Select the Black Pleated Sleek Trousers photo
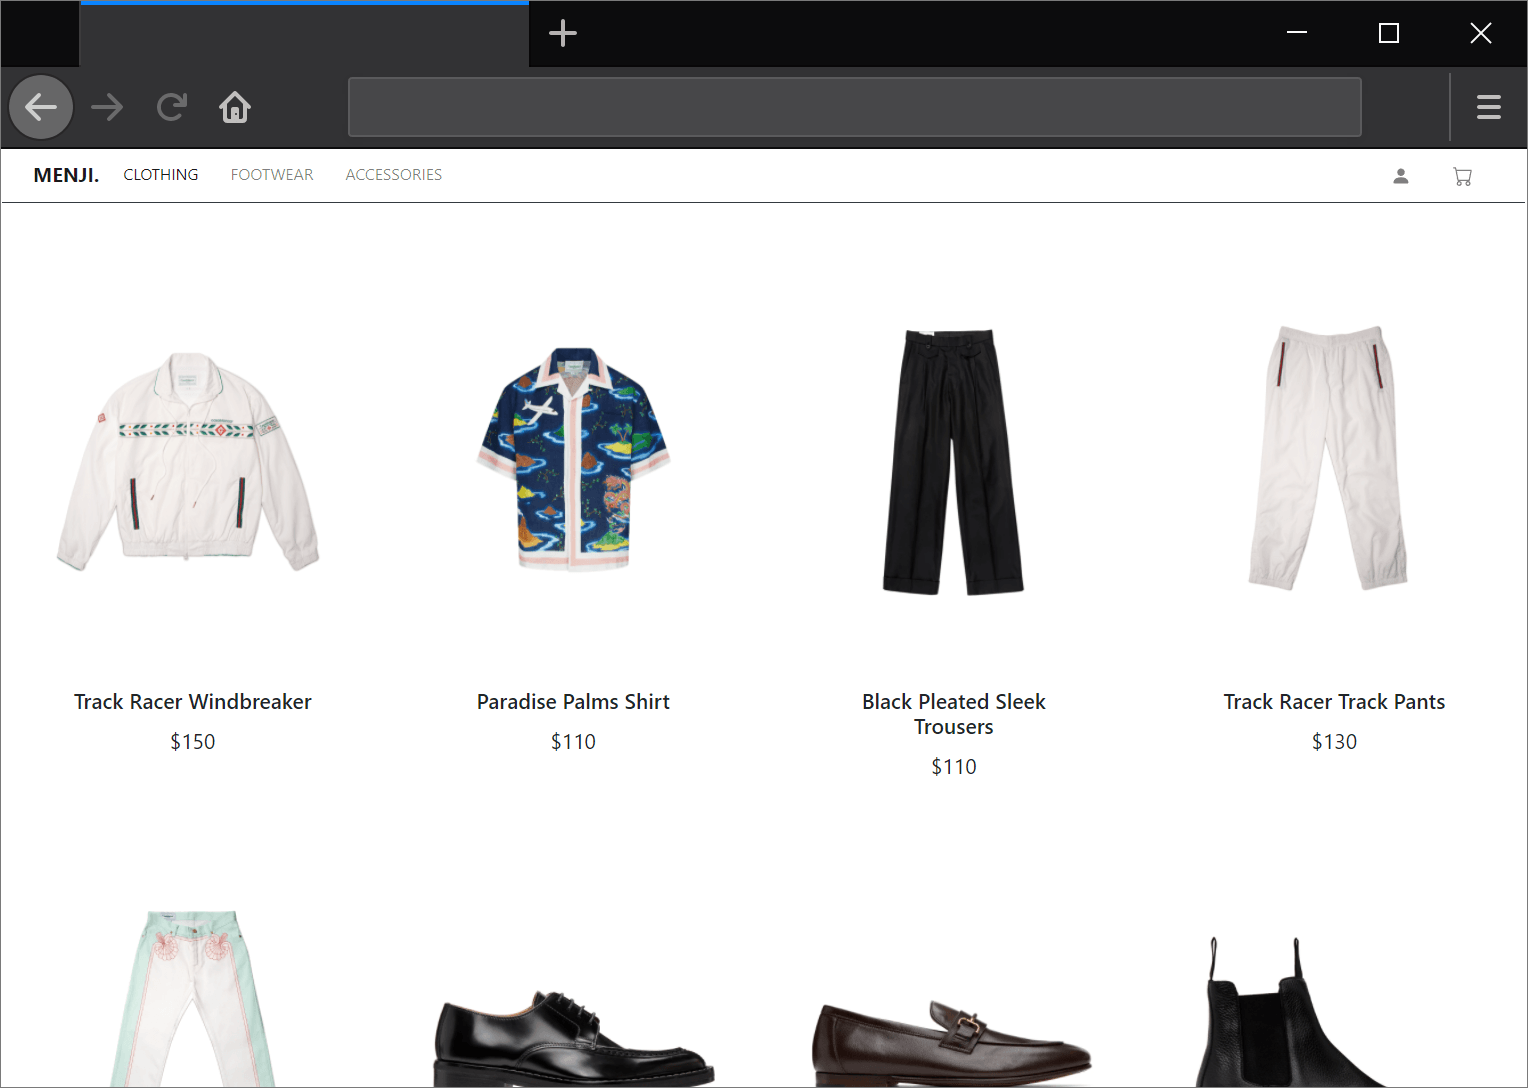The width and height of the screenshot is (1528, 1088). pos(953,462)
